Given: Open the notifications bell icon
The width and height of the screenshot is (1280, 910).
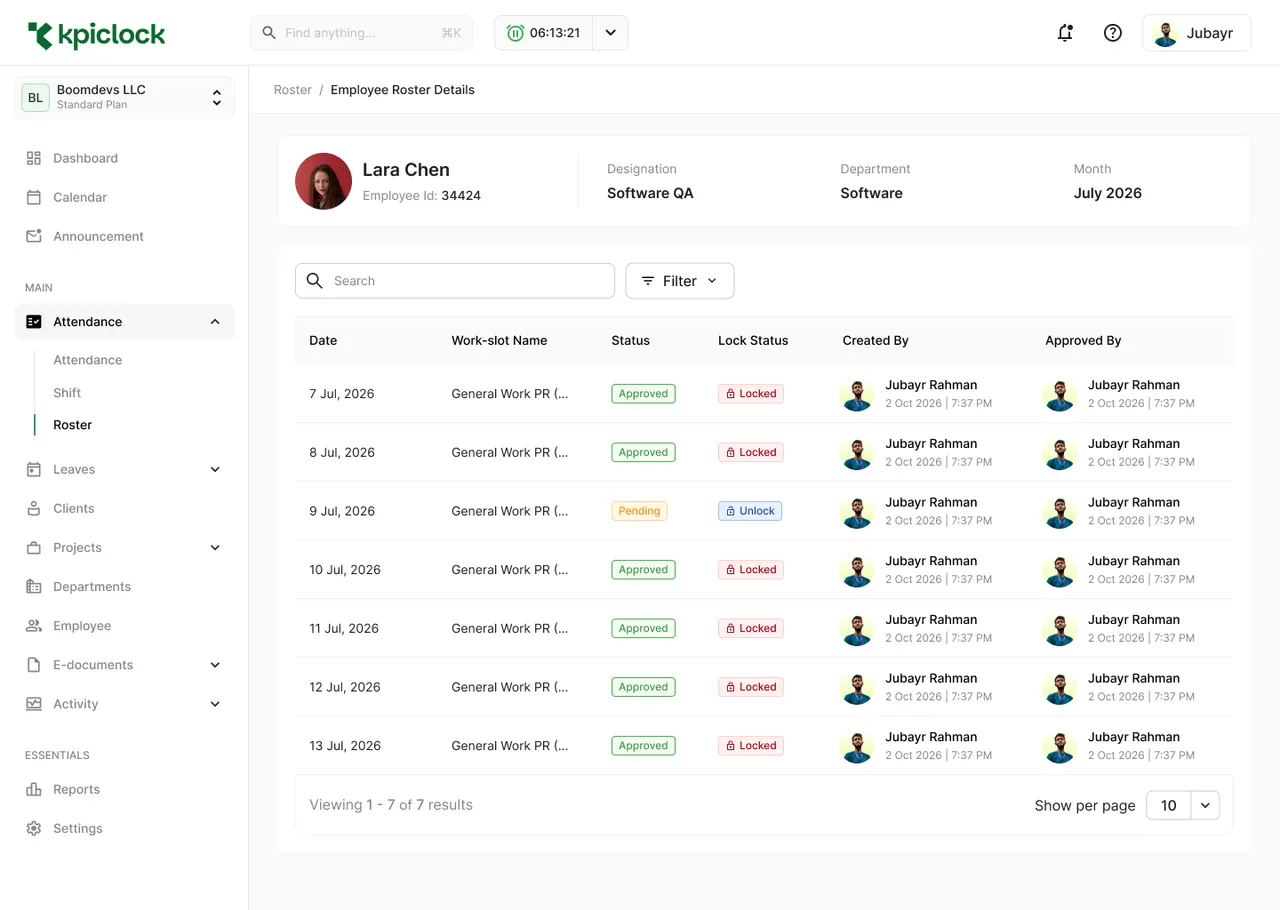Looking at the screenshot, I should (x=1065, y=33).
